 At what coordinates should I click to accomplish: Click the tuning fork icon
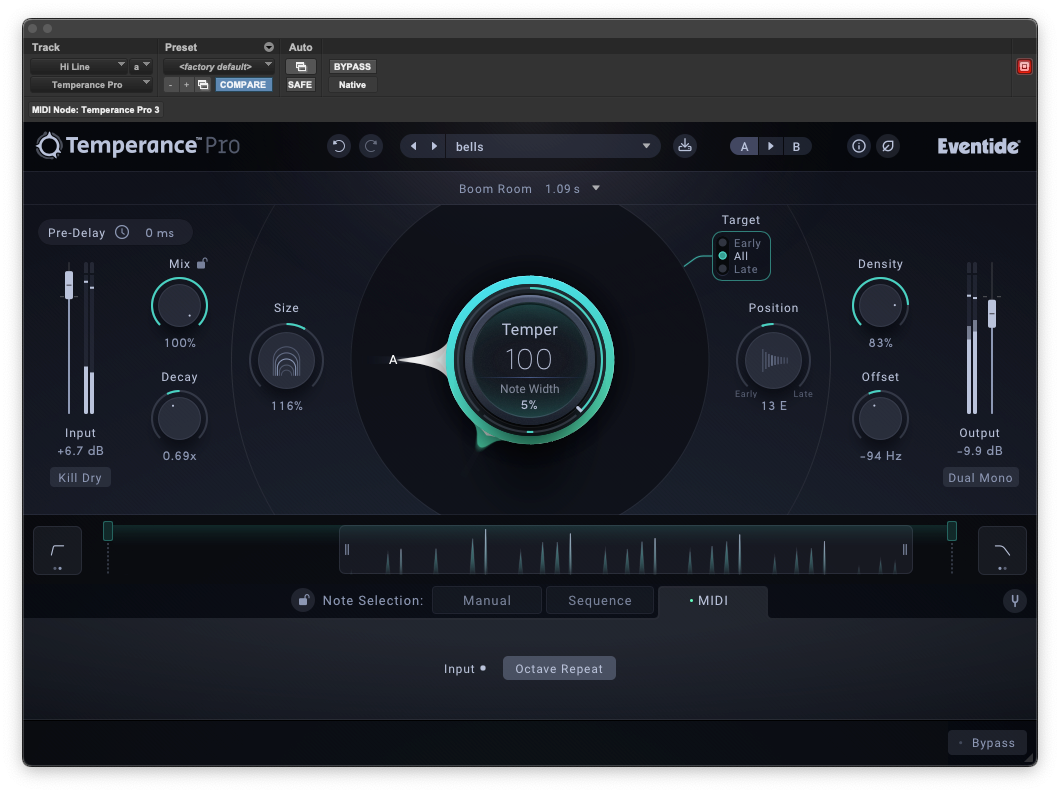point(1014,601)
